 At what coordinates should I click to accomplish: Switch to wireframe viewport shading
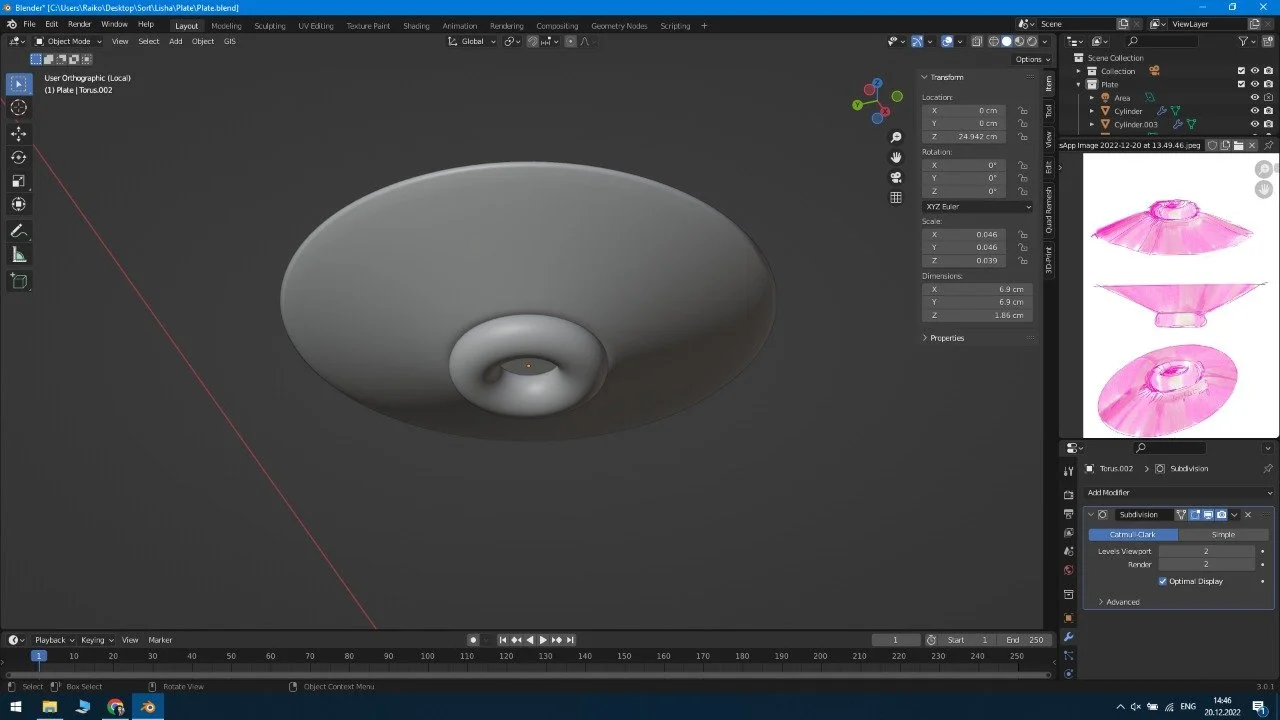pos(994,41)
